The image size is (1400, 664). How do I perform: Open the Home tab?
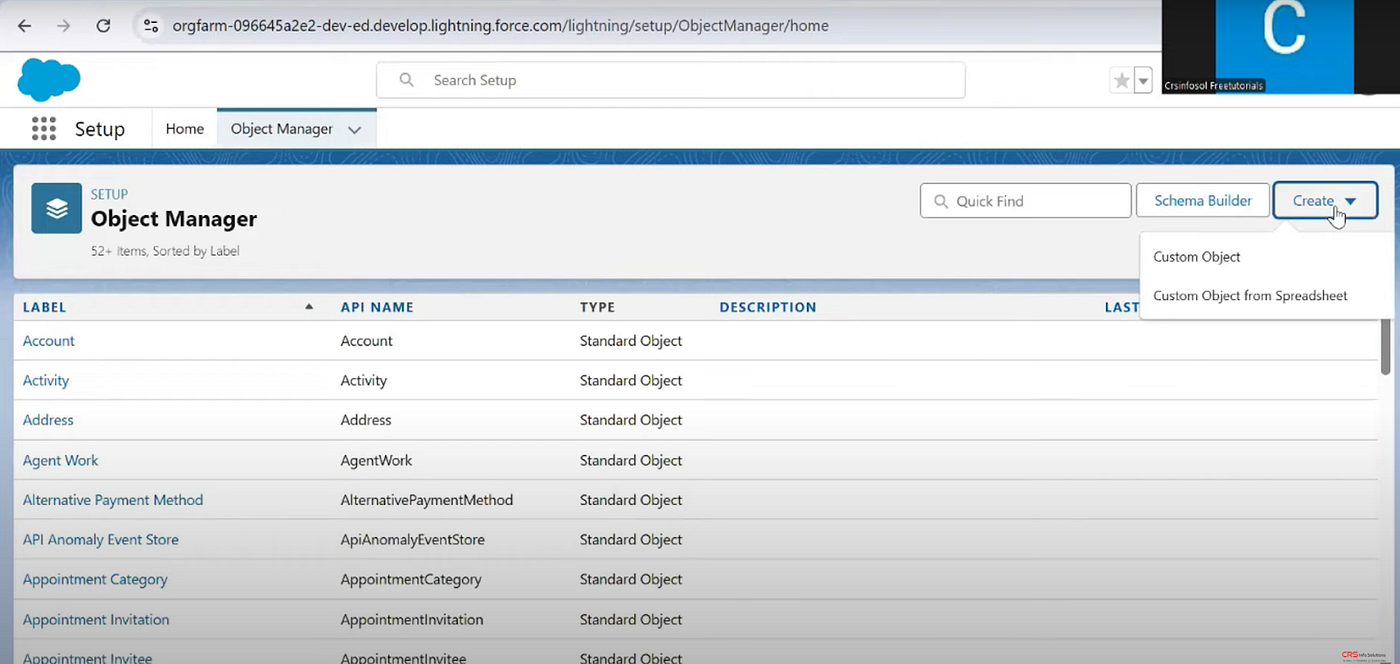[x=185, y=129]
